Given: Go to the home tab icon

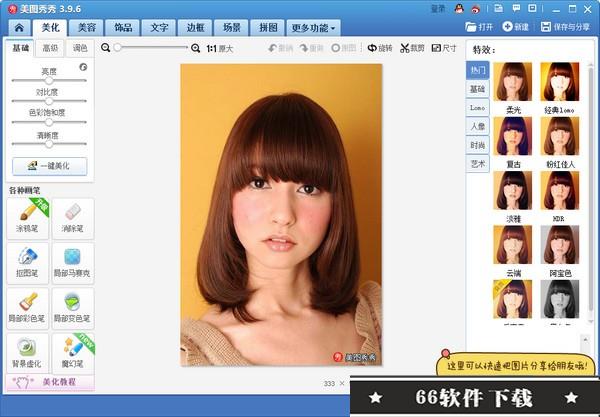Looking at the screenshot, I should coord(19,28).
